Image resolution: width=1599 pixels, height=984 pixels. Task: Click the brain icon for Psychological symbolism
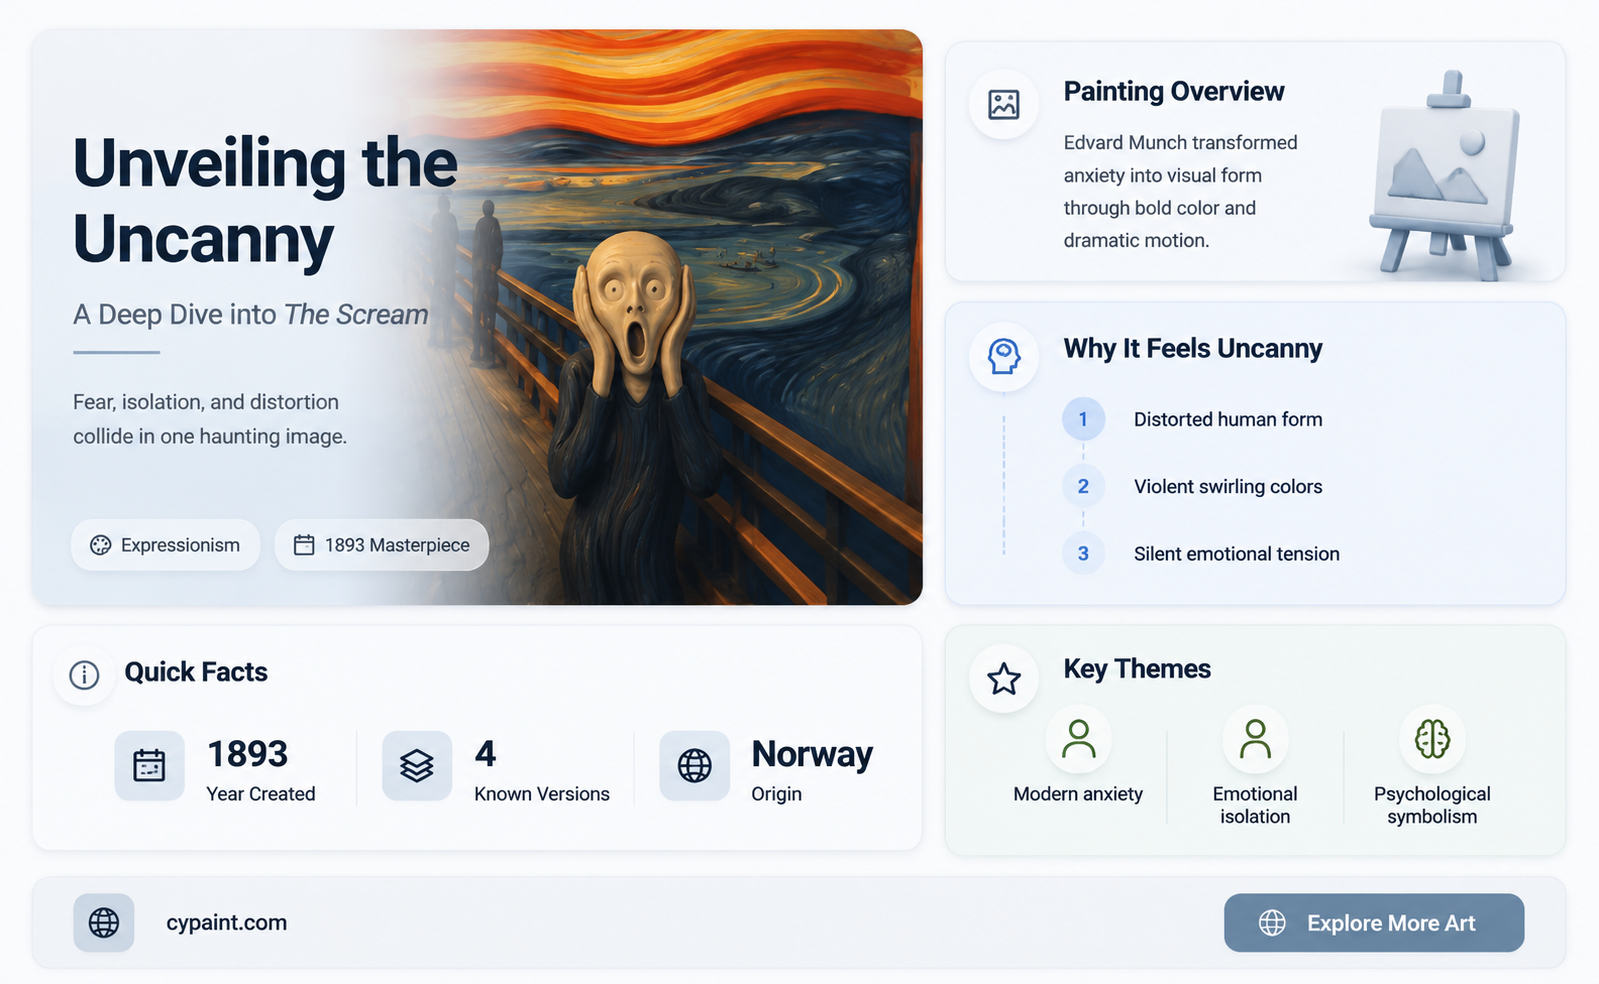pos(1432,739)
